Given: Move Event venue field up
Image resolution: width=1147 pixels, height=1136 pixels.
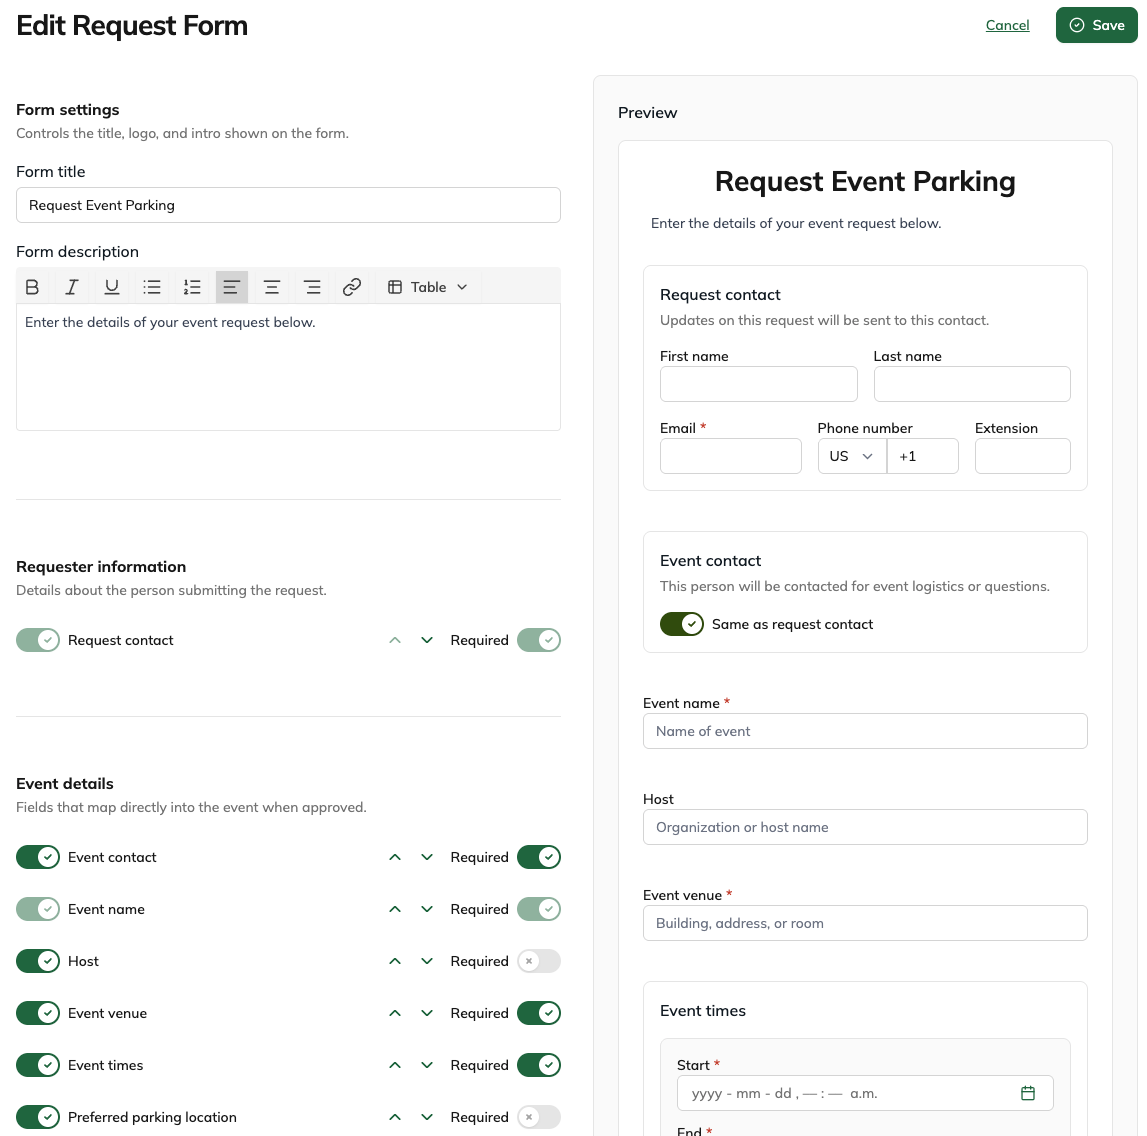Looking at the screenshot, I should pos(395,1013).
